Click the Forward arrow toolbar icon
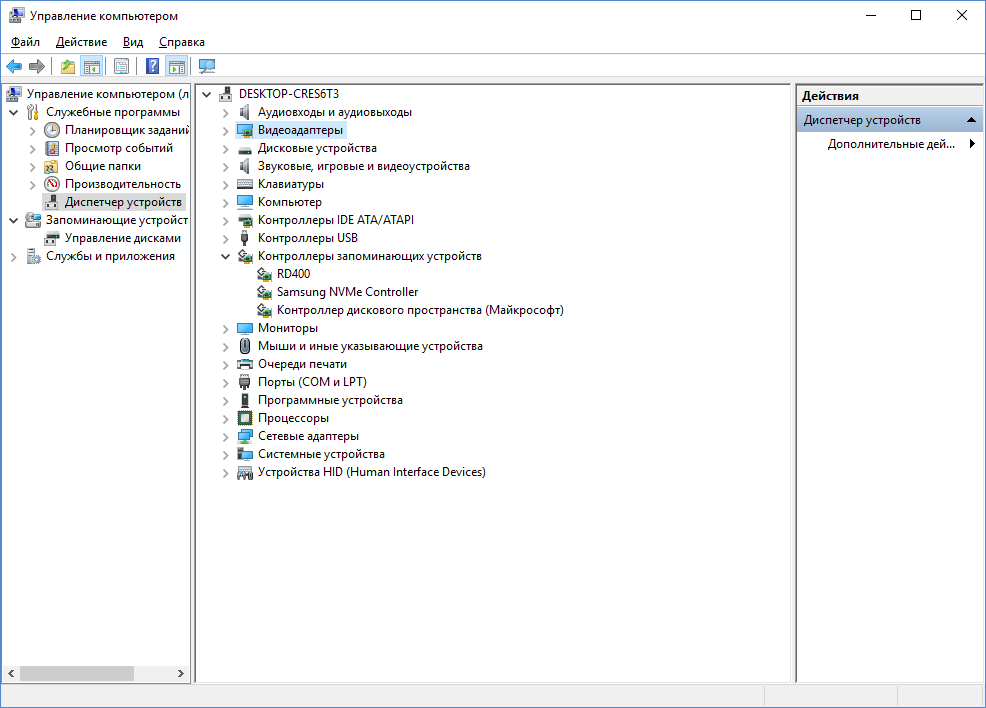 point(37,66)
